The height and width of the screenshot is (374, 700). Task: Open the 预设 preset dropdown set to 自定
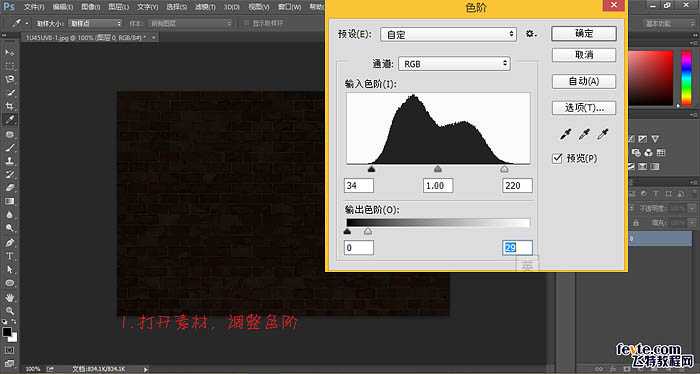pos(448,34)
